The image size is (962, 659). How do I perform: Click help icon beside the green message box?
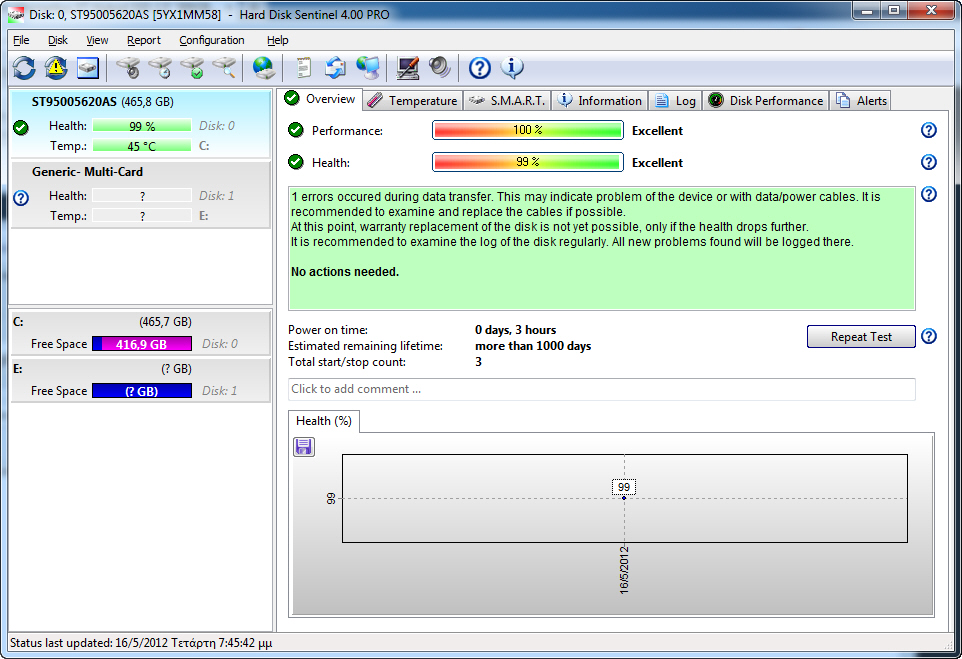[929, 195]
